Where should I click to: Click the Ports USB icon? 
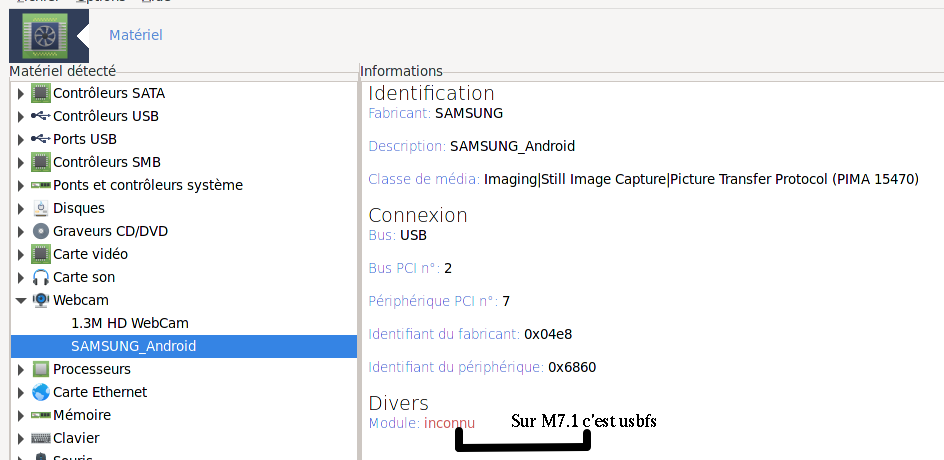41,139
